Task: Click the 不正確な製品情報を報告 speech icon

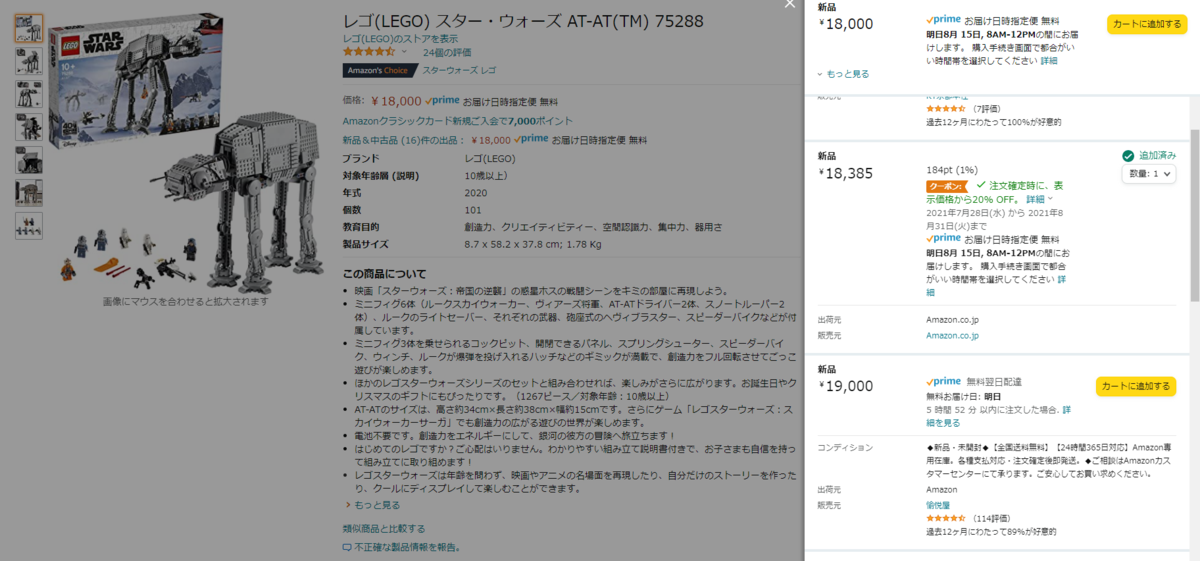Action: coord(347,547)
